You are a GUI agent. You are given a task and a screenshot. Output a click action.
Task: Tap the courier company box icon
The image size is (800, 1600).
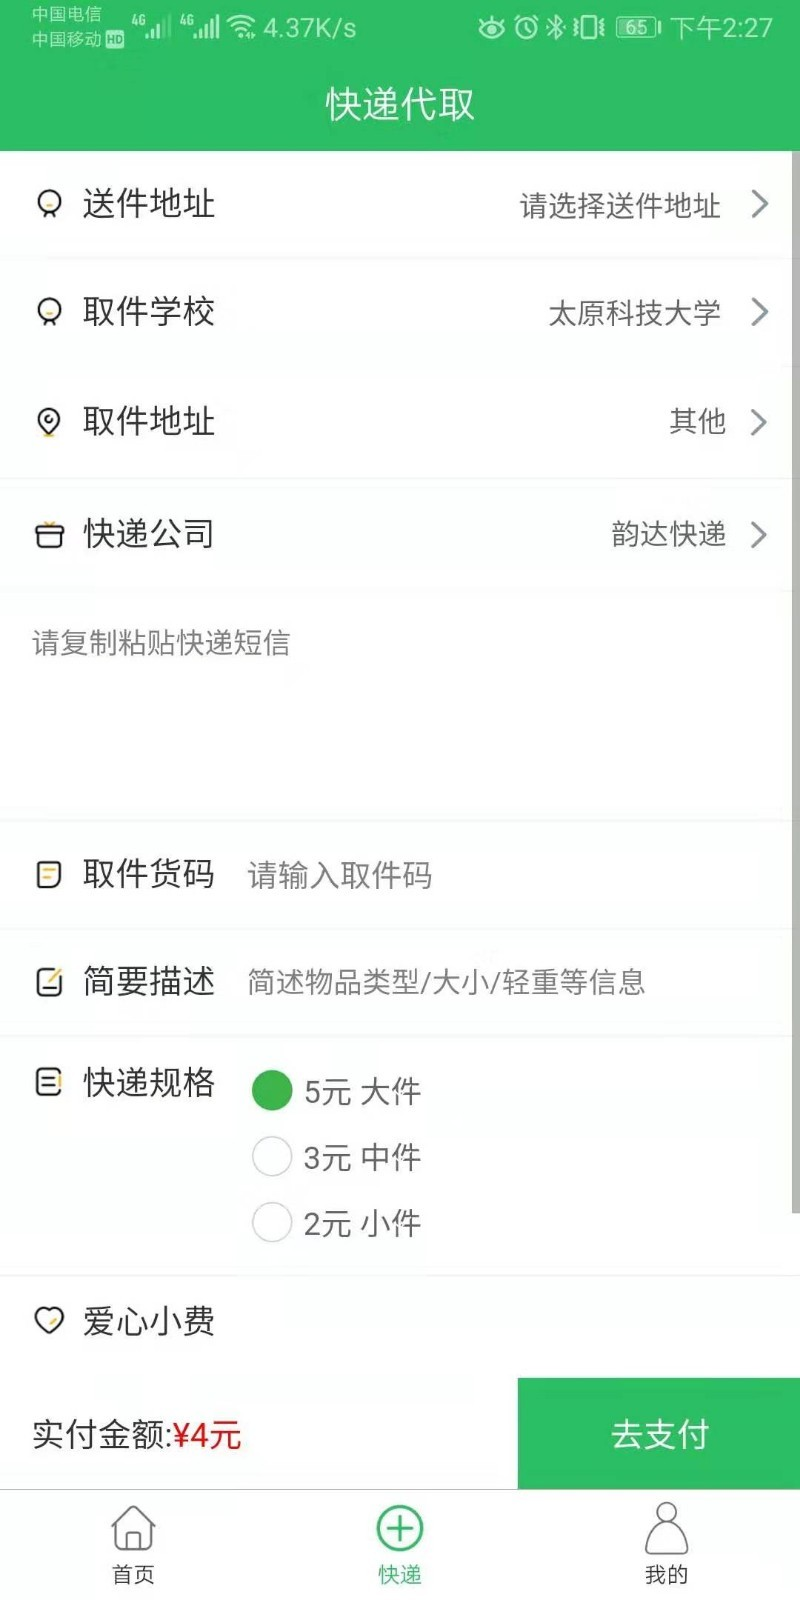(48, 535)
